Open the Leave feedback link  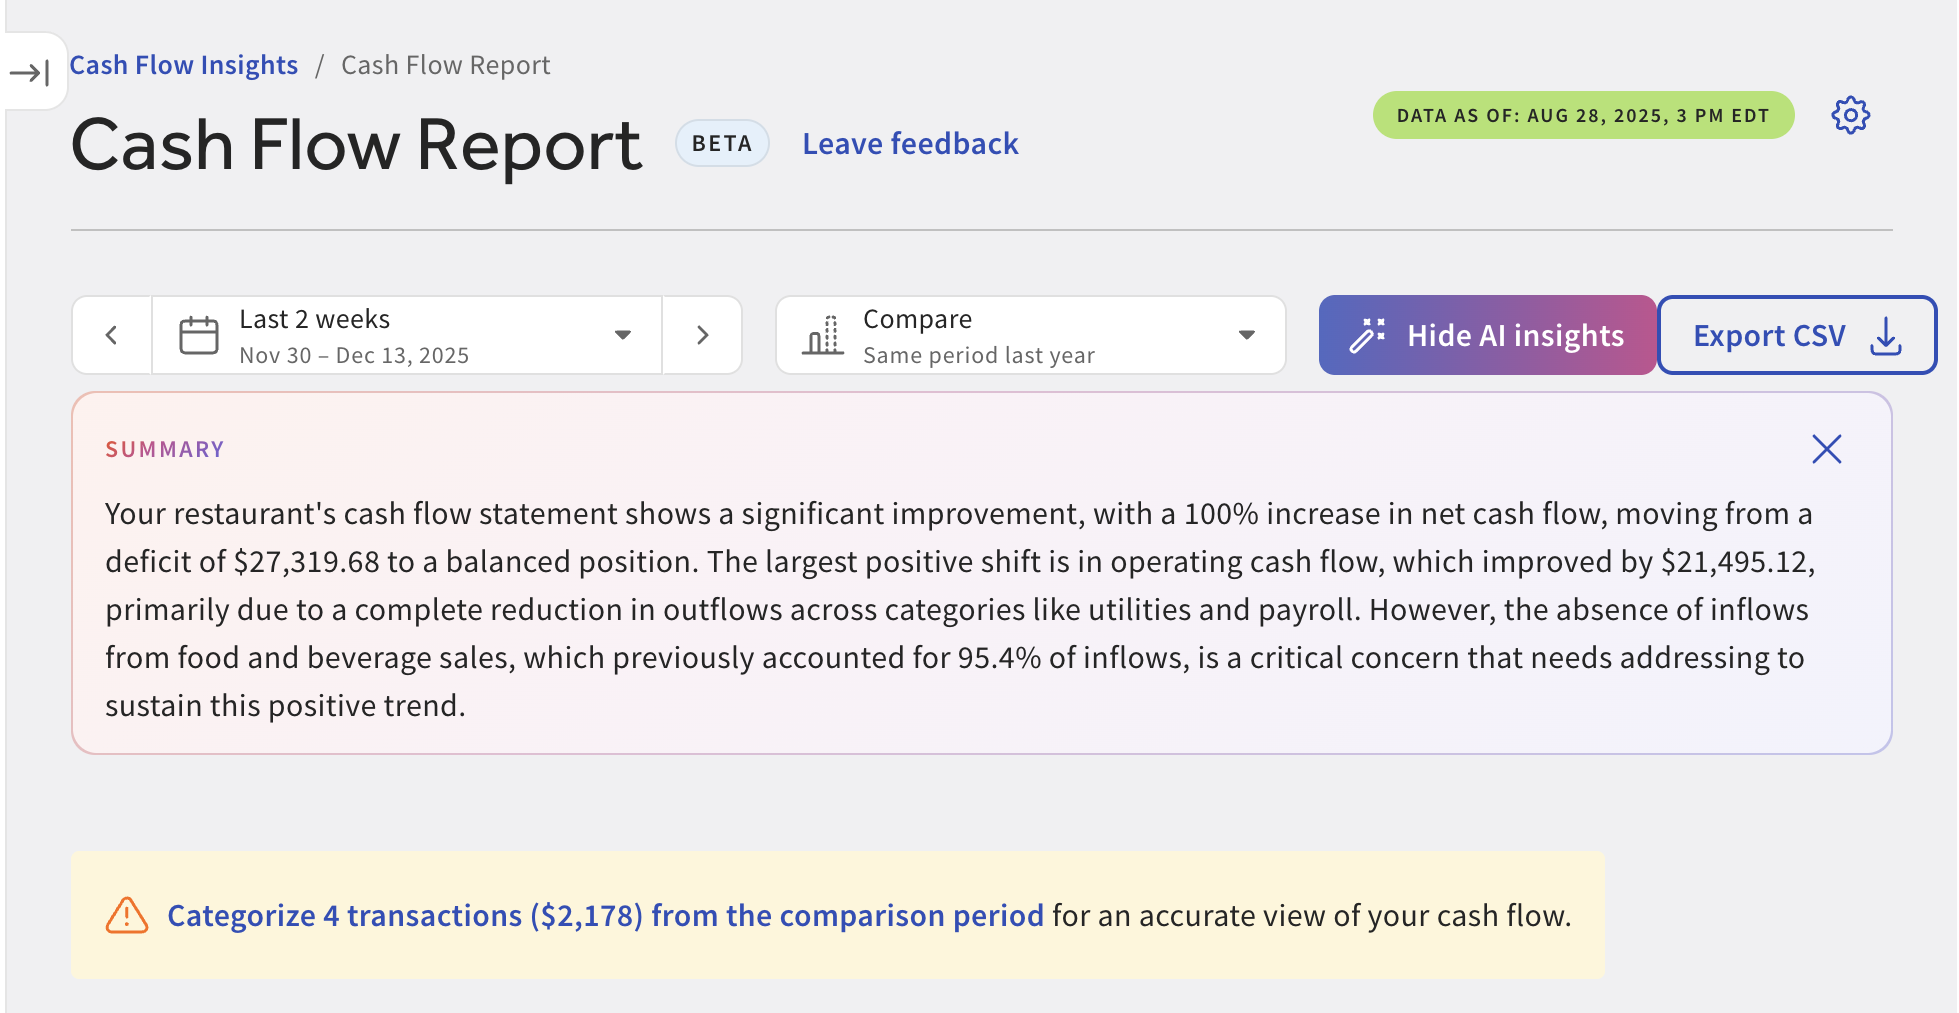tap(910, 144)
